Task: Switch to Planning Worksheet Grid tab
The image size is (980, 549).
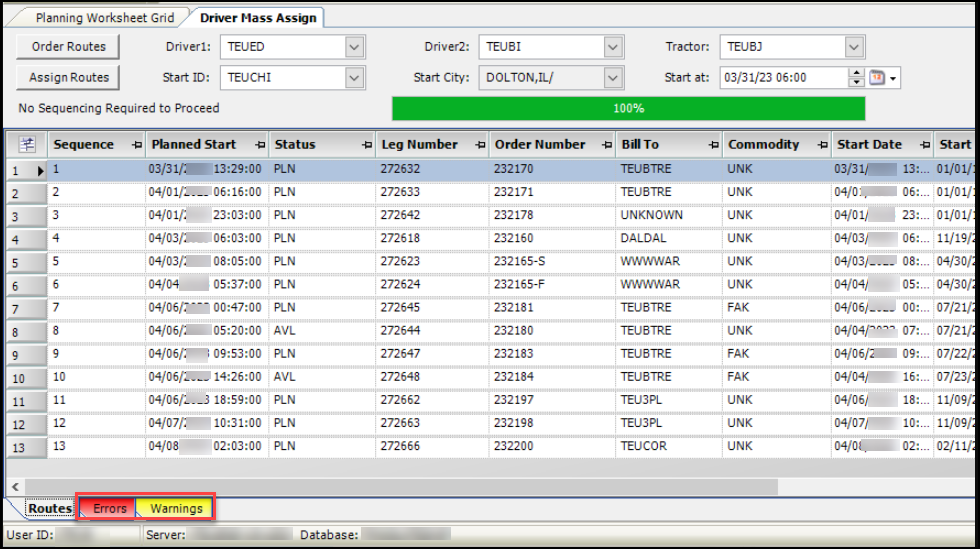Action: click(104, 18)
